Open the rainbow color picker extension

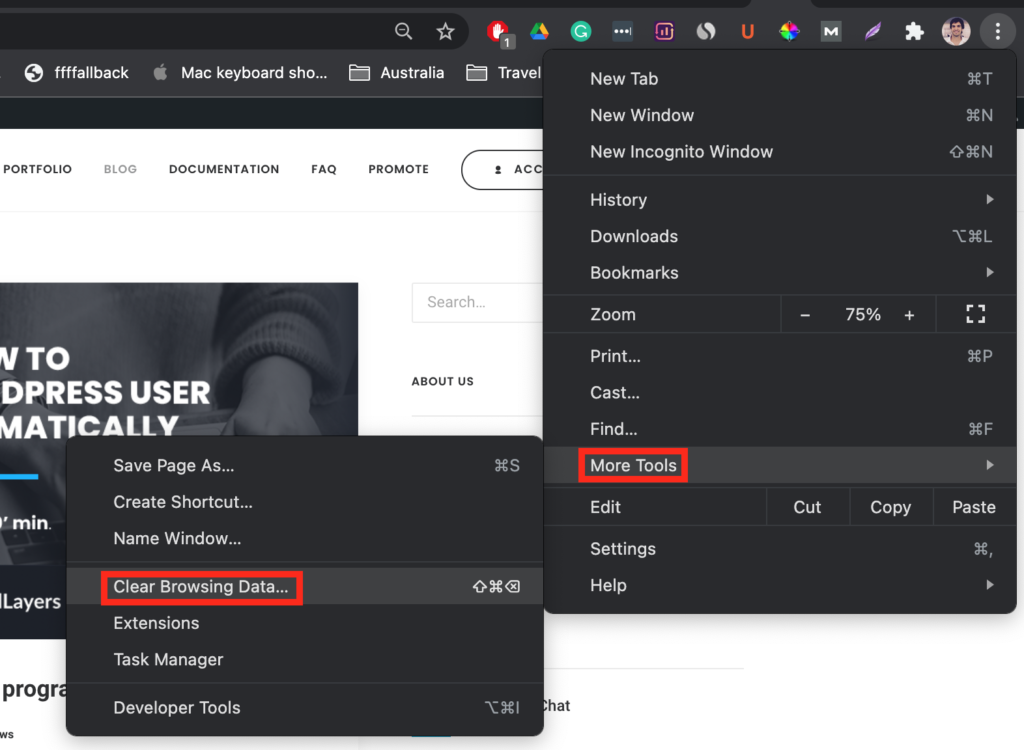790,31
